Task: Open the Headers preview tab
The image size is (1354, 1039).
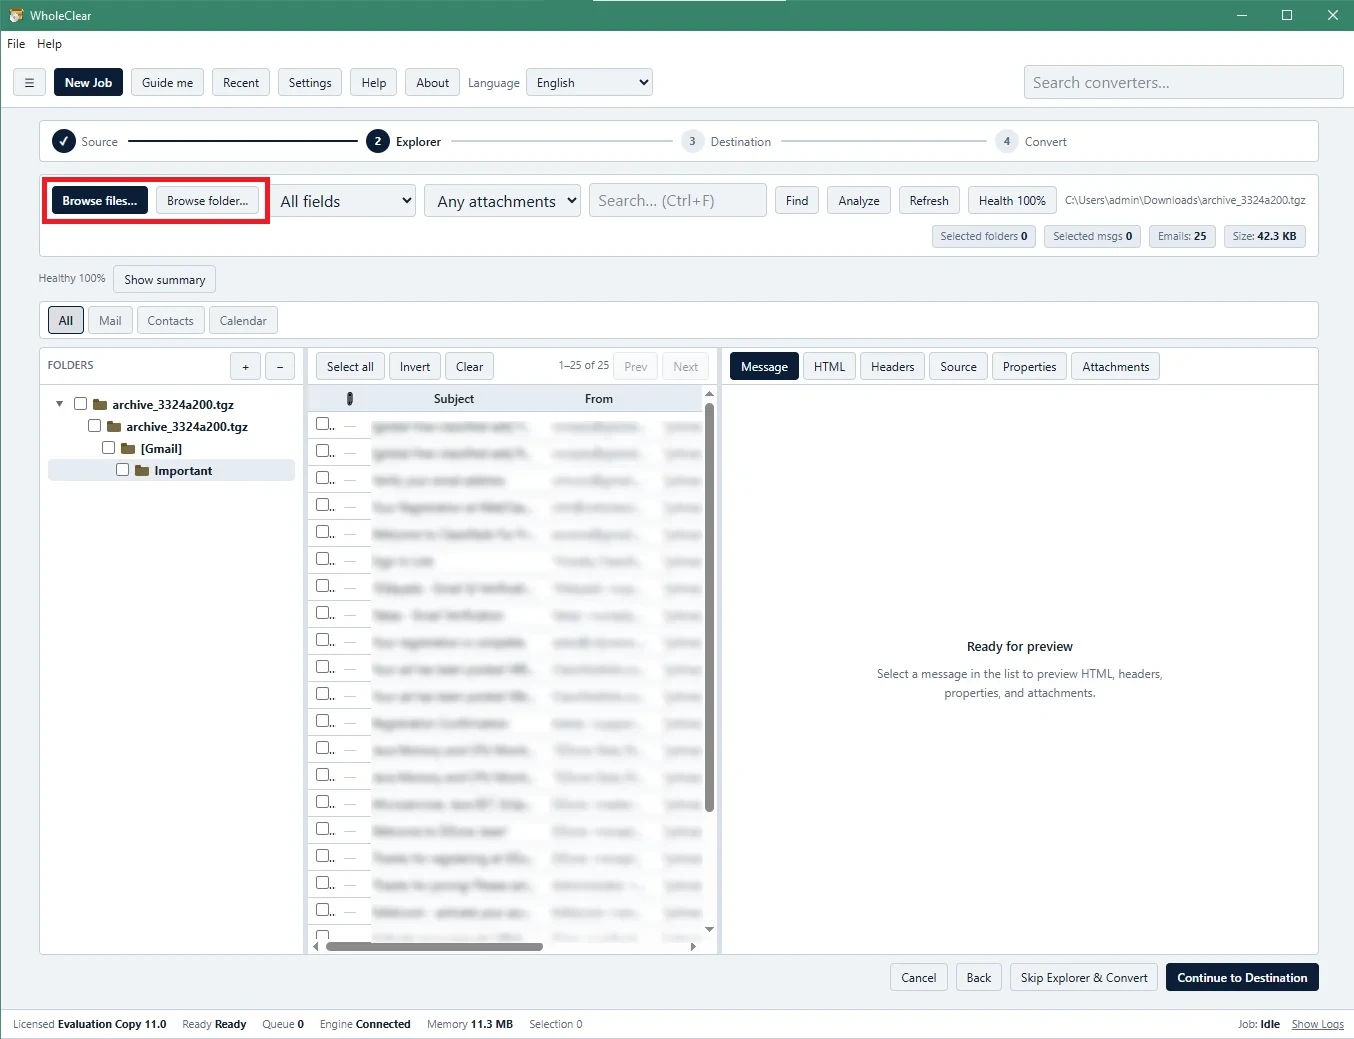Action: [892, 367]
